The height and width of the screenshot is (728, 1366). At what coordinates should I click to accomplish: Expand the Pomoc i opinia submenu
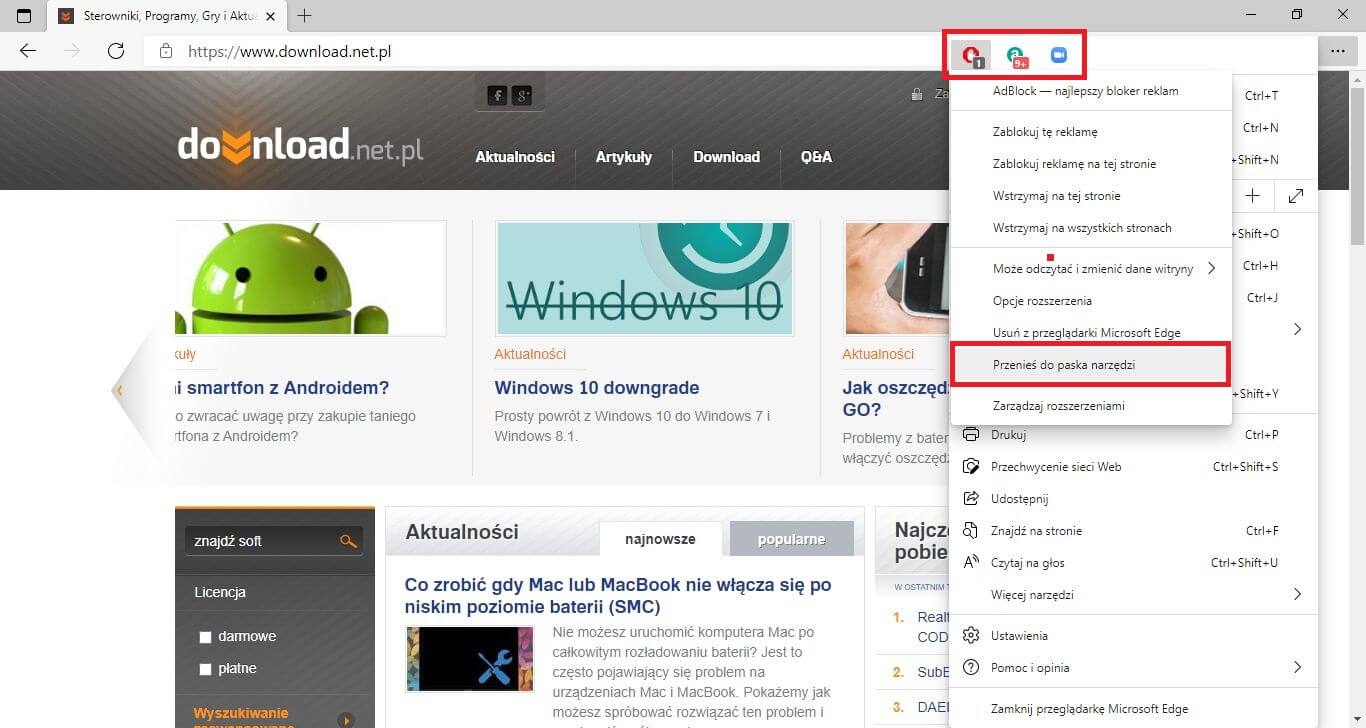coord(1298,667)
